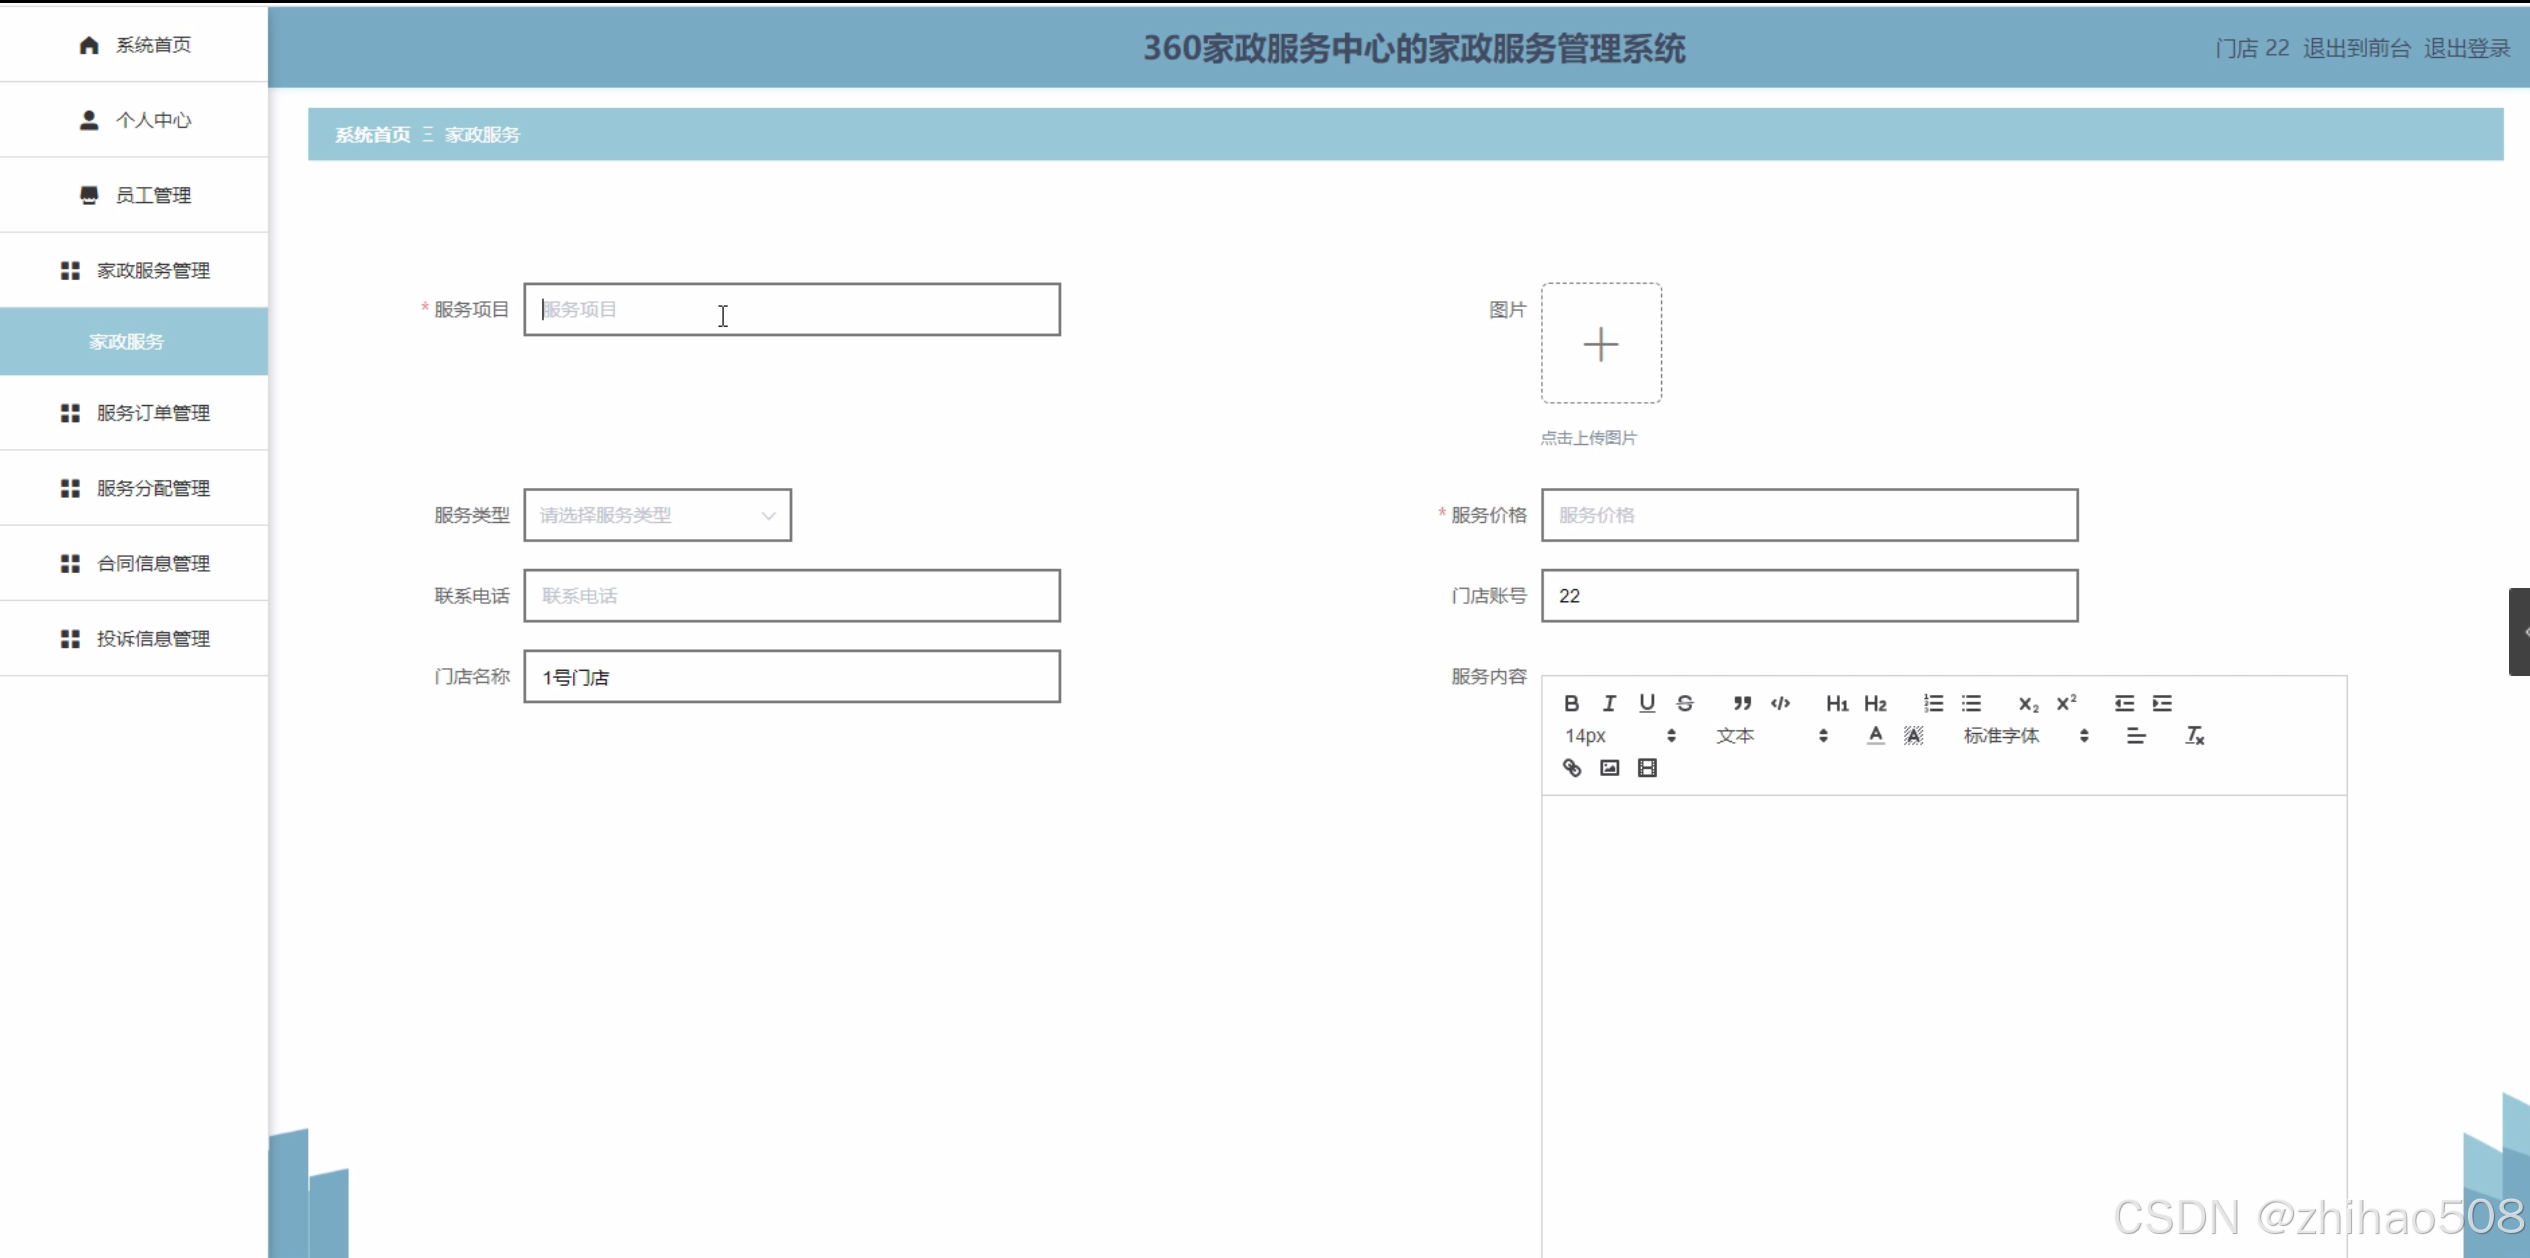Viewport: 2530px width, 1258px height.
Task: Toggle italic formatting in the editor toolbar
Action: tap(1609, 703)
